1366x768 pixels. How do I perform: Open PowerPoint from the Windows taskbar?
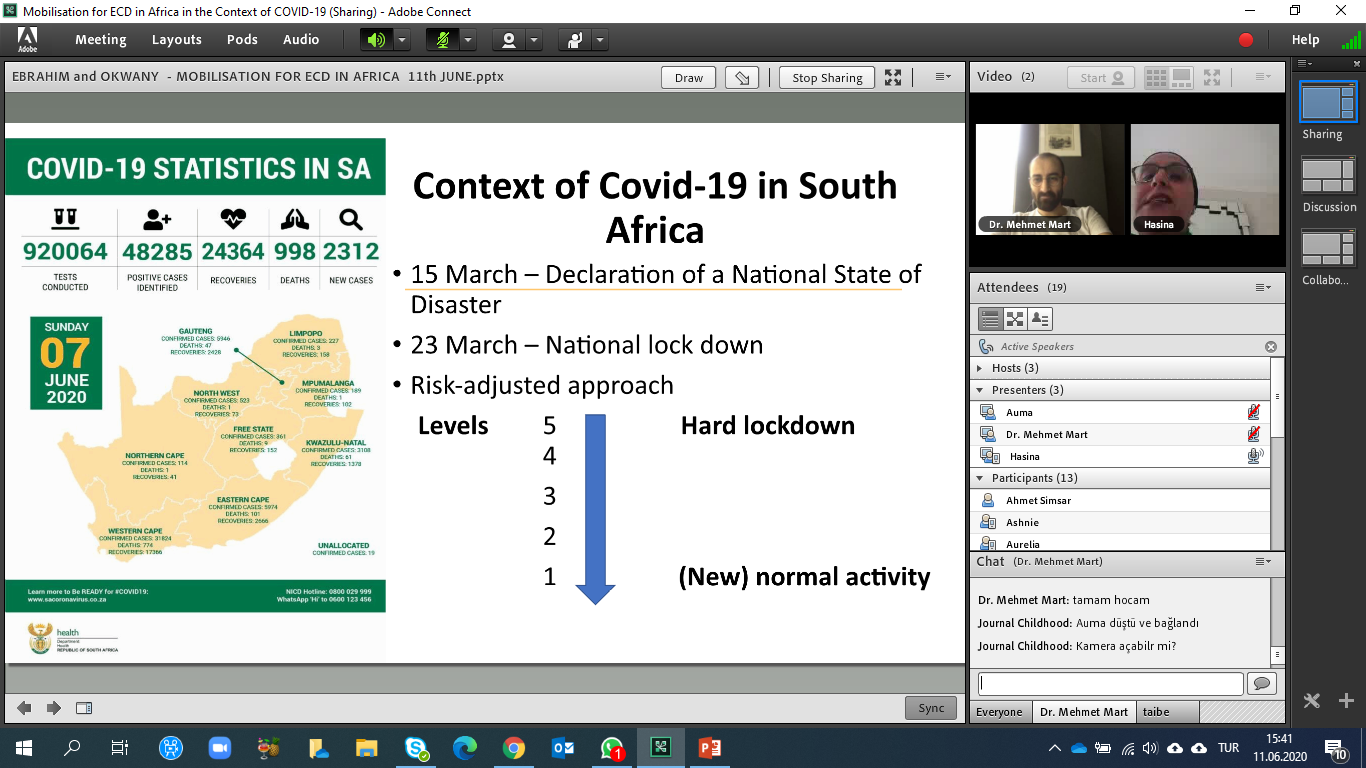(x=710, y=747)
